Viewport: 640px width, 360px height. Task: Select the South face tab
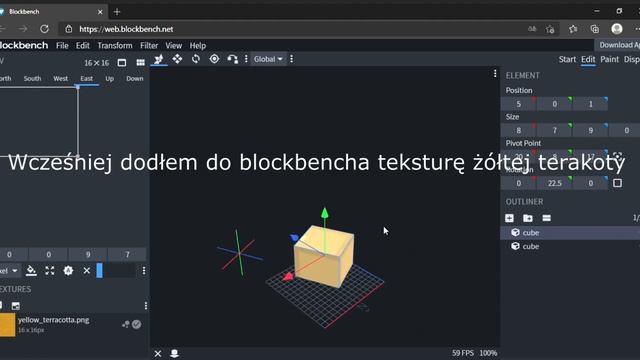point(32,78)
